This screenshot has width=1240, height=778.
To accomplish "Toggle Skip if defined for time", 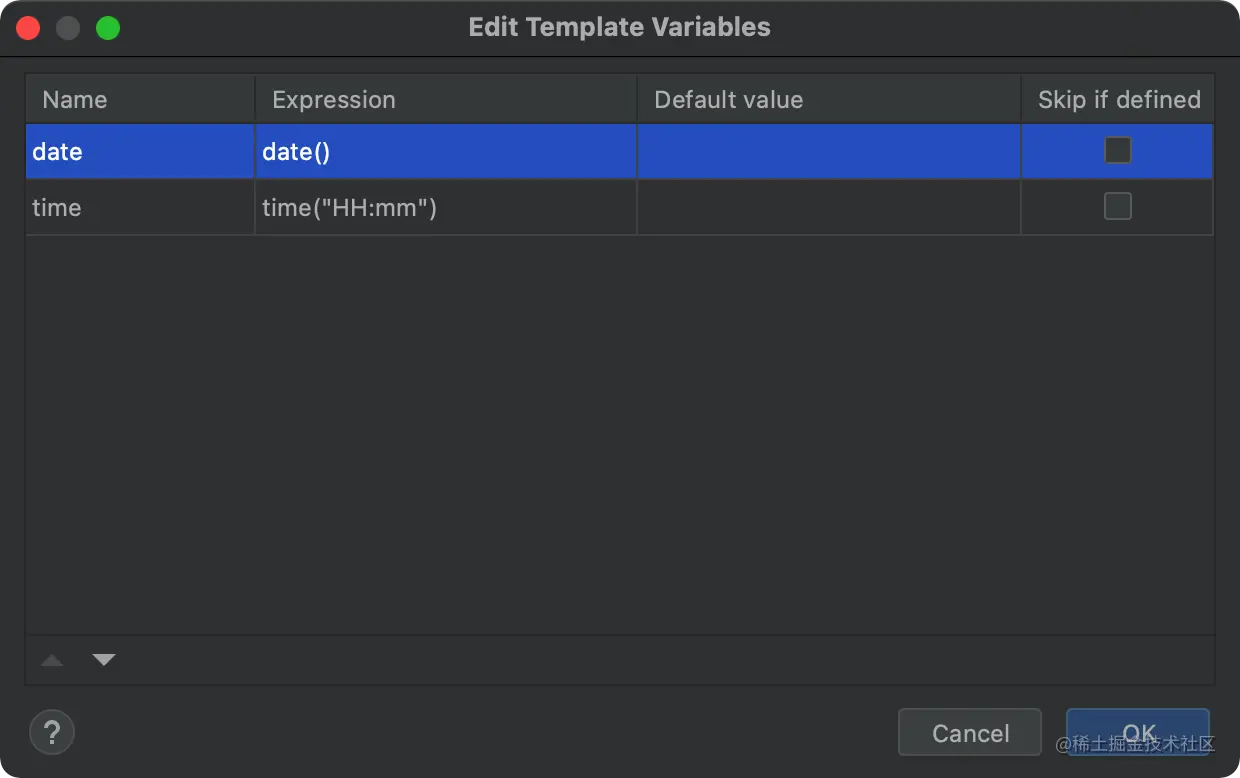I will point(1117,207).
